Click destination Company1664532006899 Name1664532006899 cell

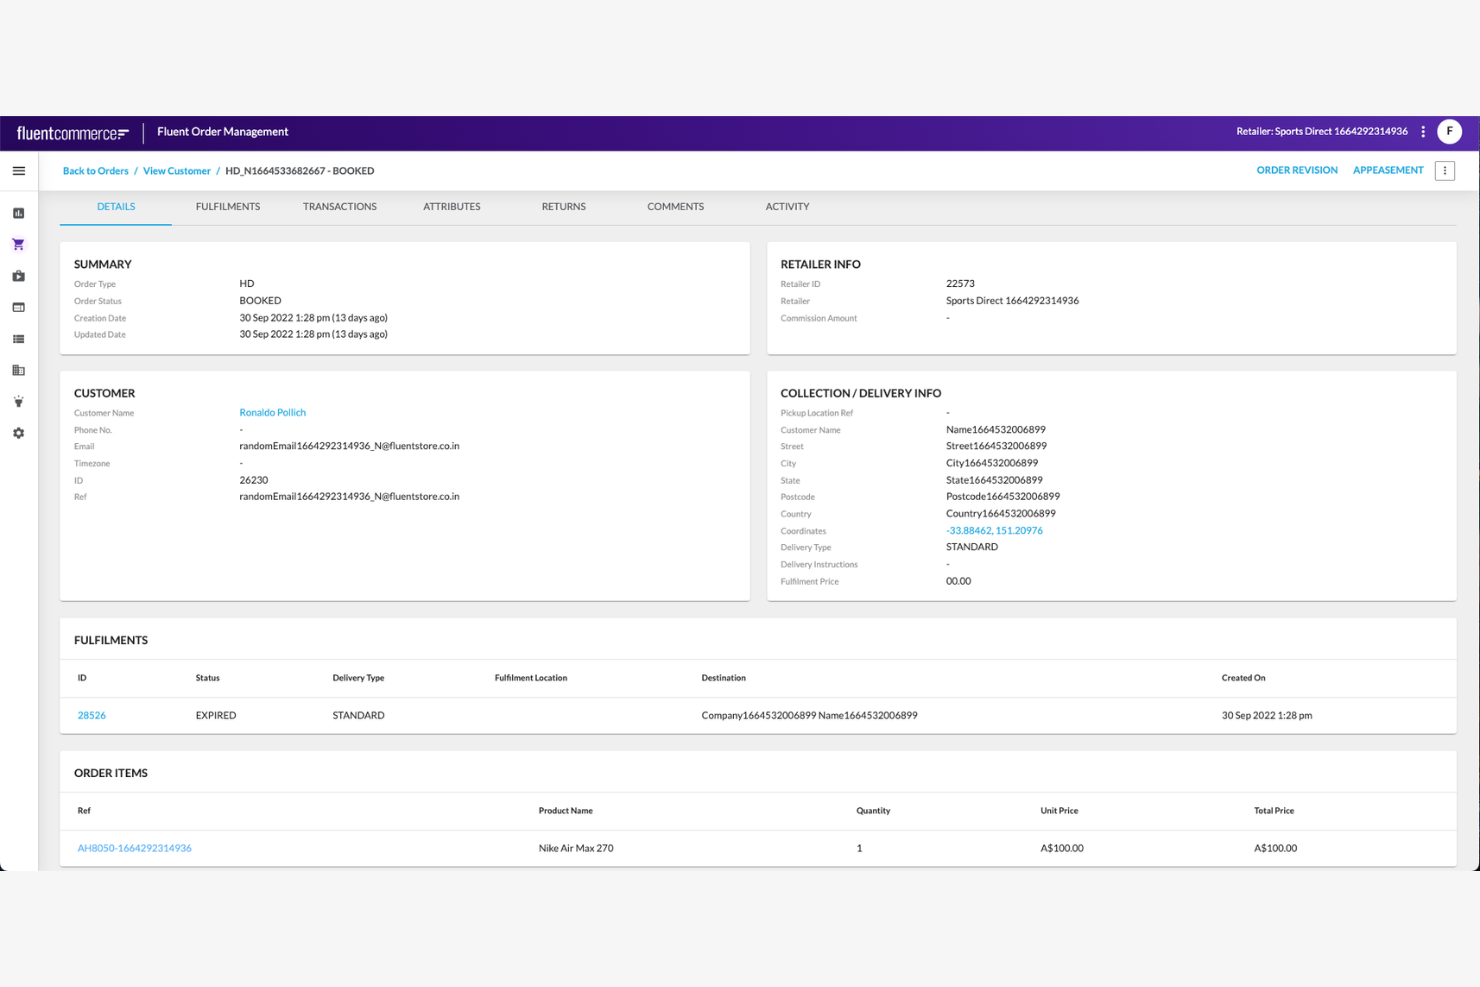[x=809, y=715]
